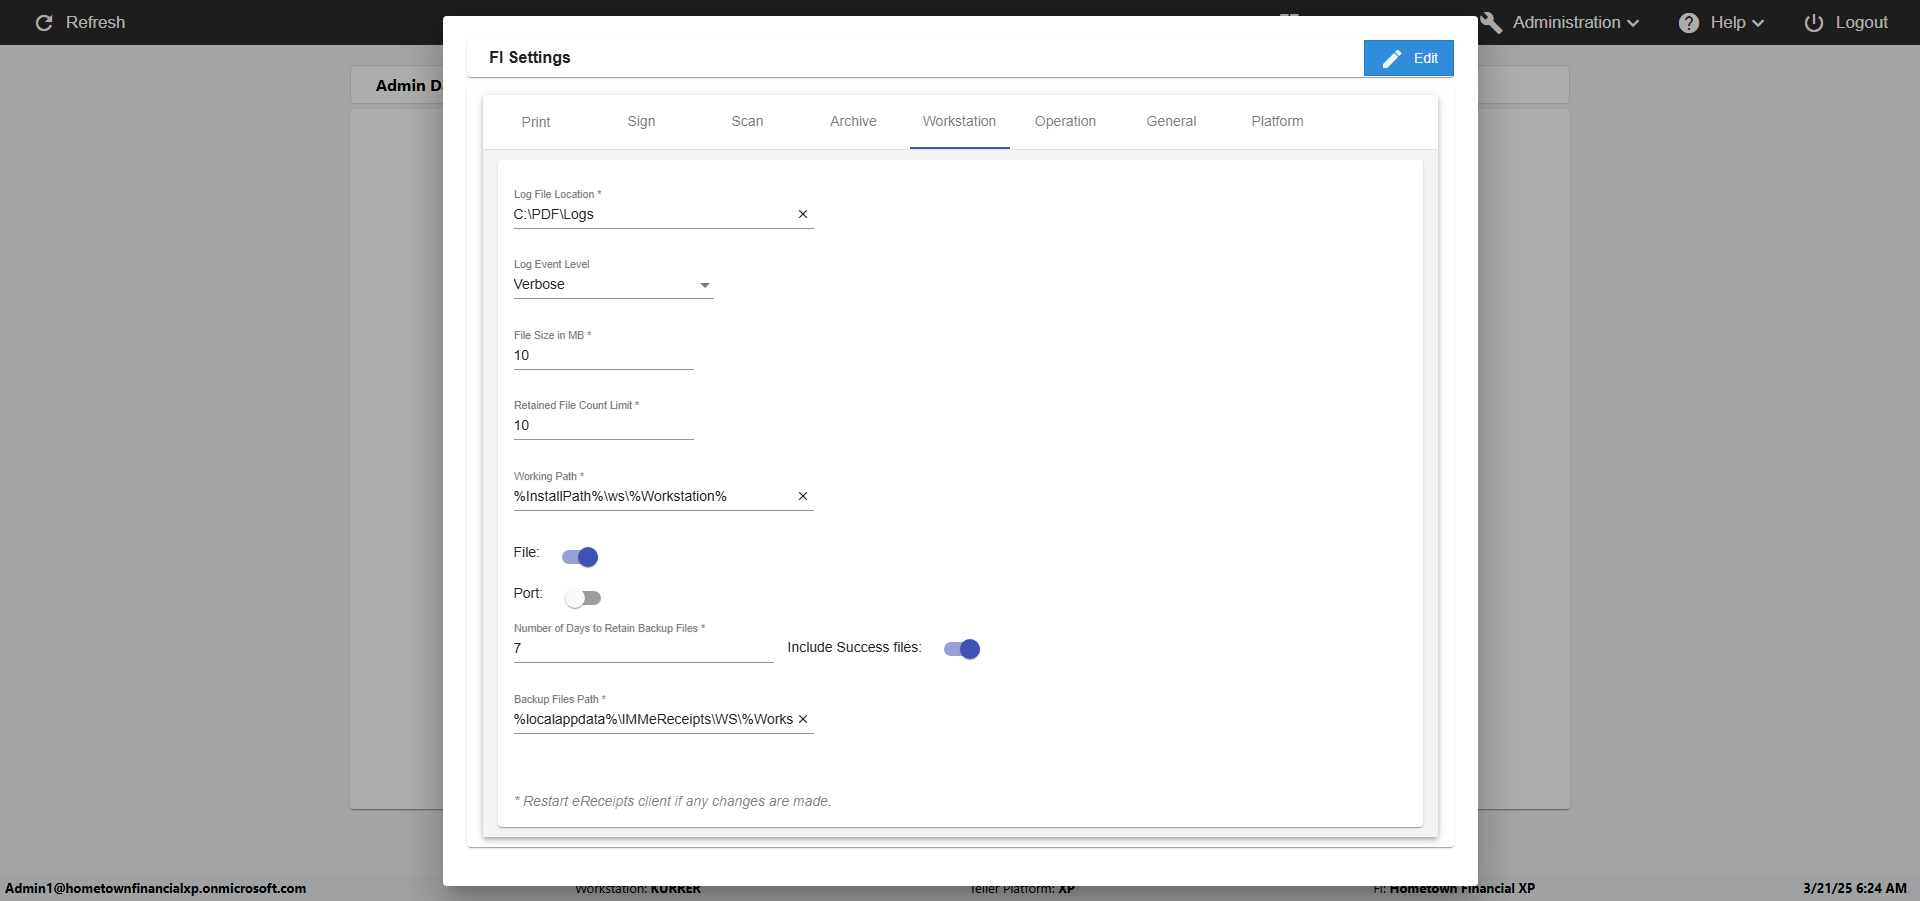
Task: Click the restart eReceipts client note
Action: [673, 801]
